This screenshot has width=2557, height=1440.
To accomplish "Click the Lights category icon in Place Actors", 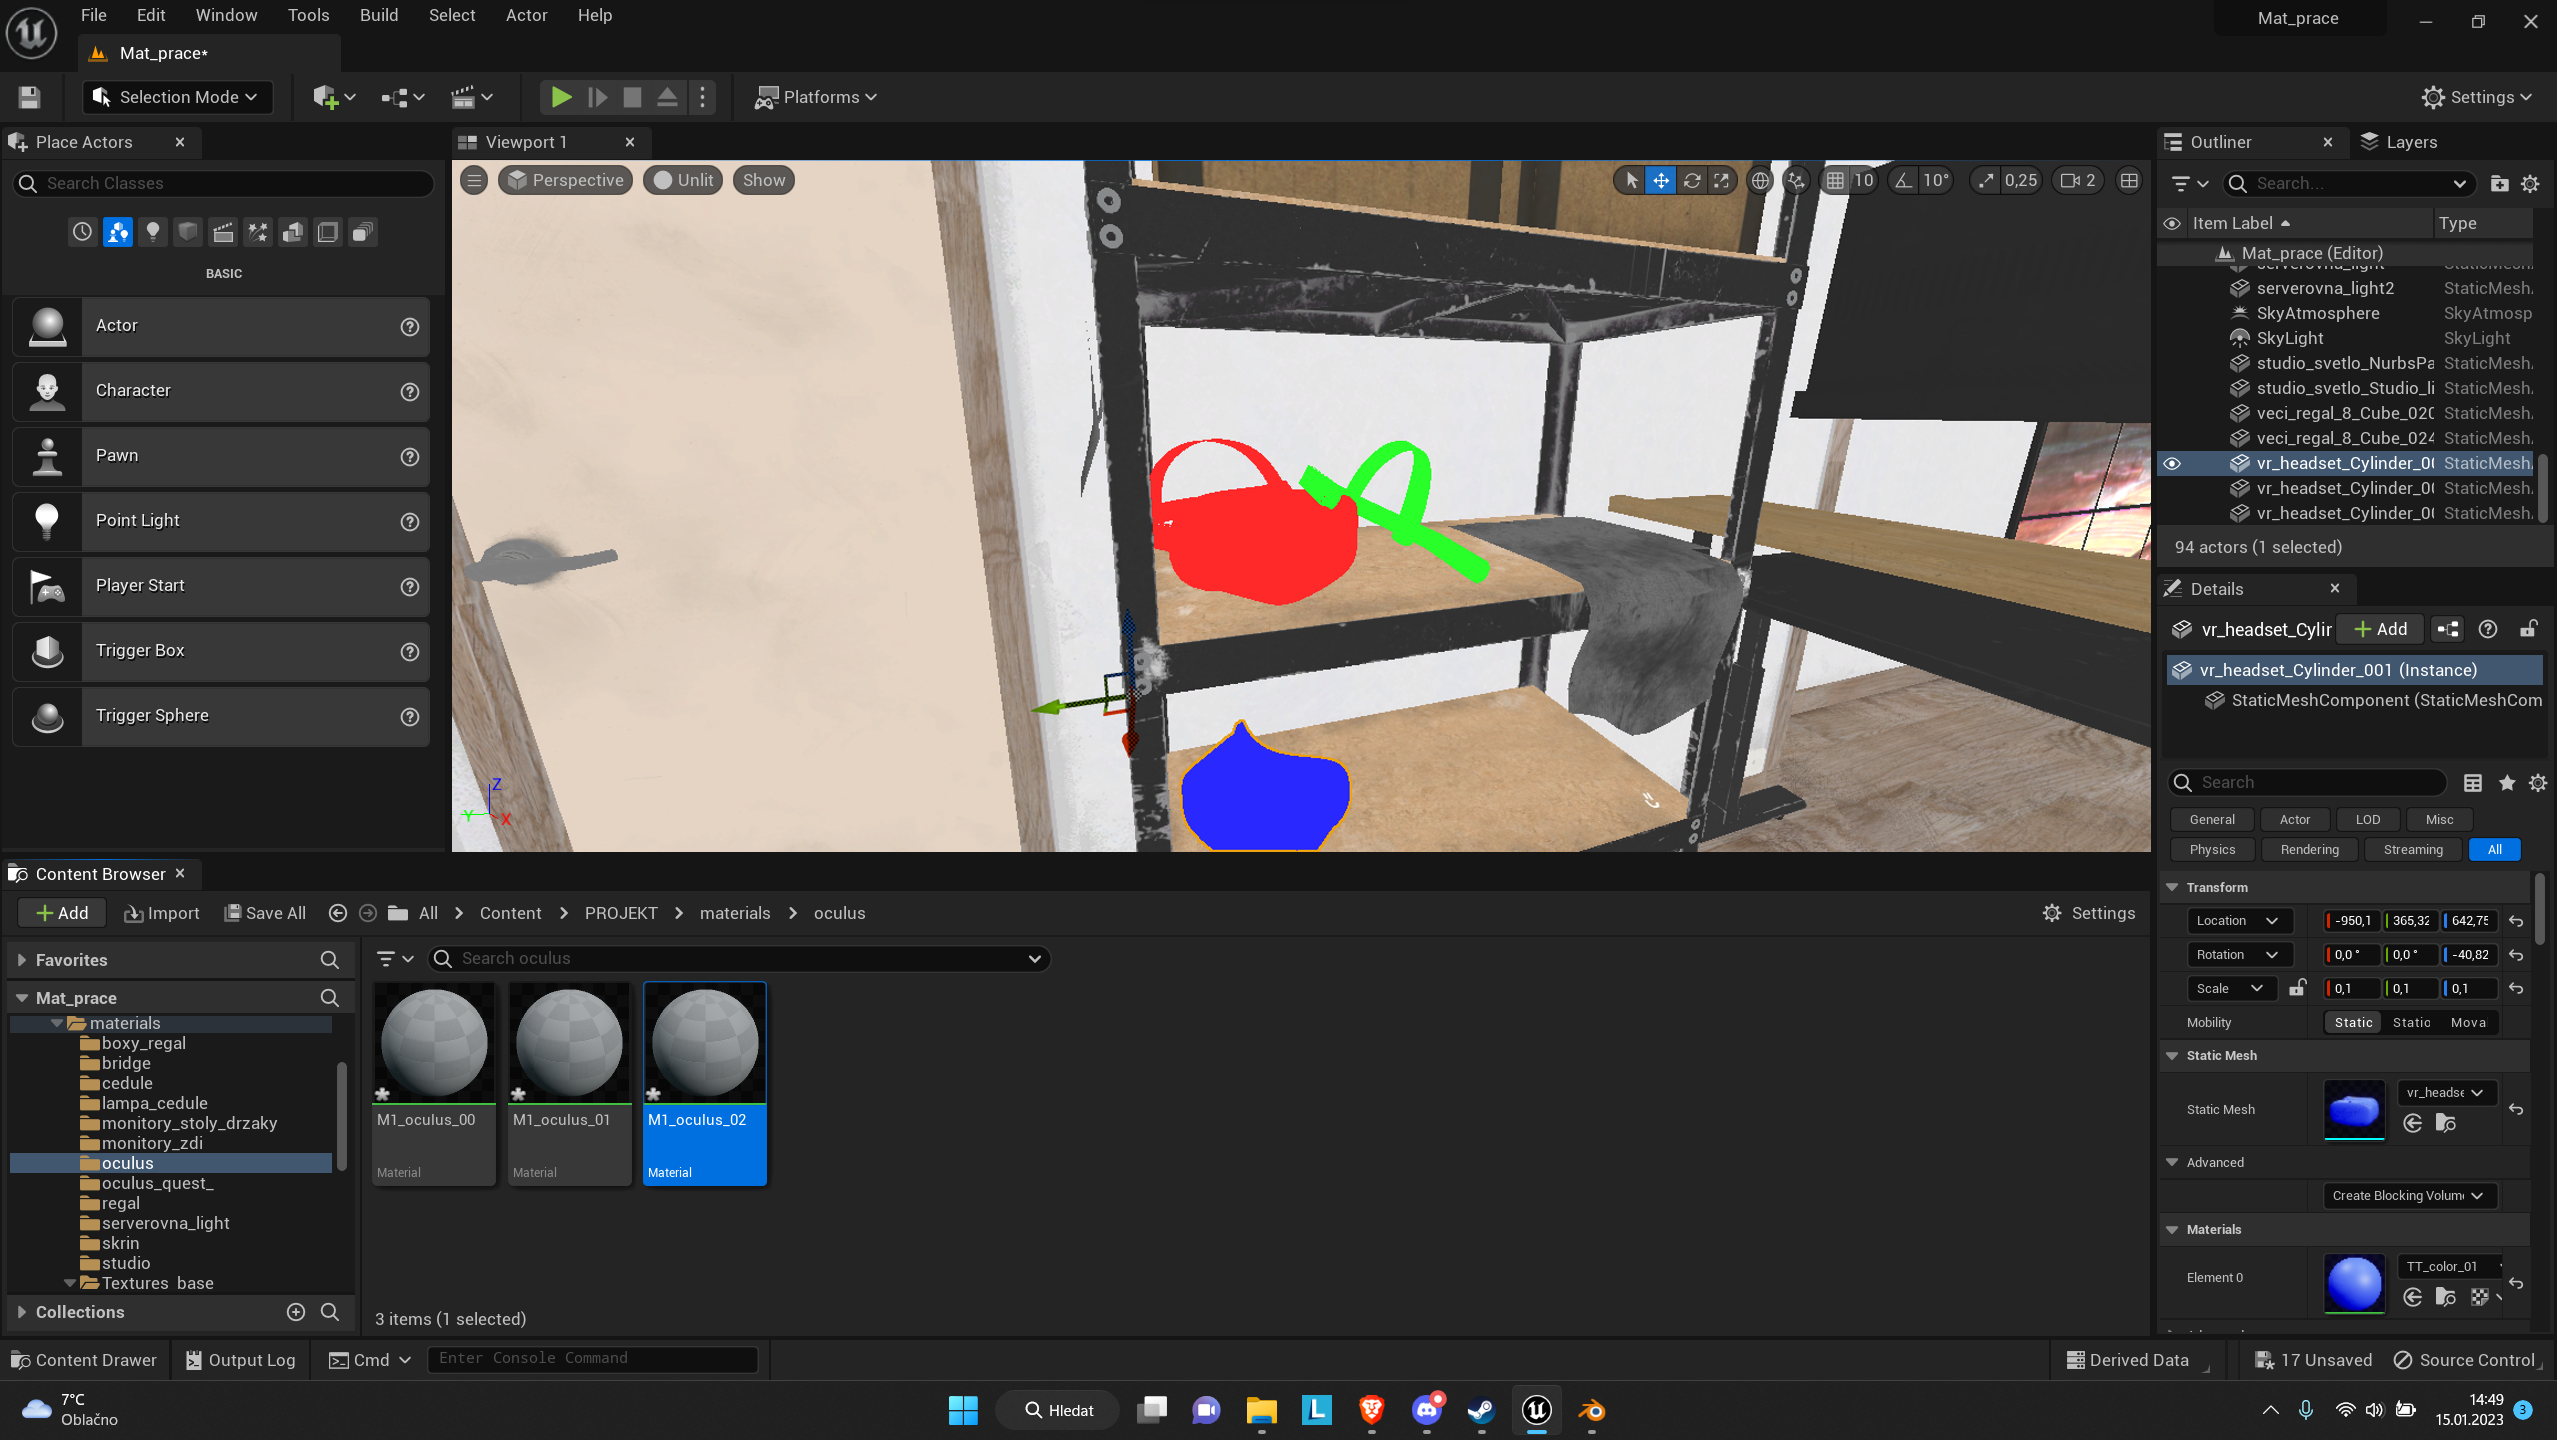I will click(152, 232).
